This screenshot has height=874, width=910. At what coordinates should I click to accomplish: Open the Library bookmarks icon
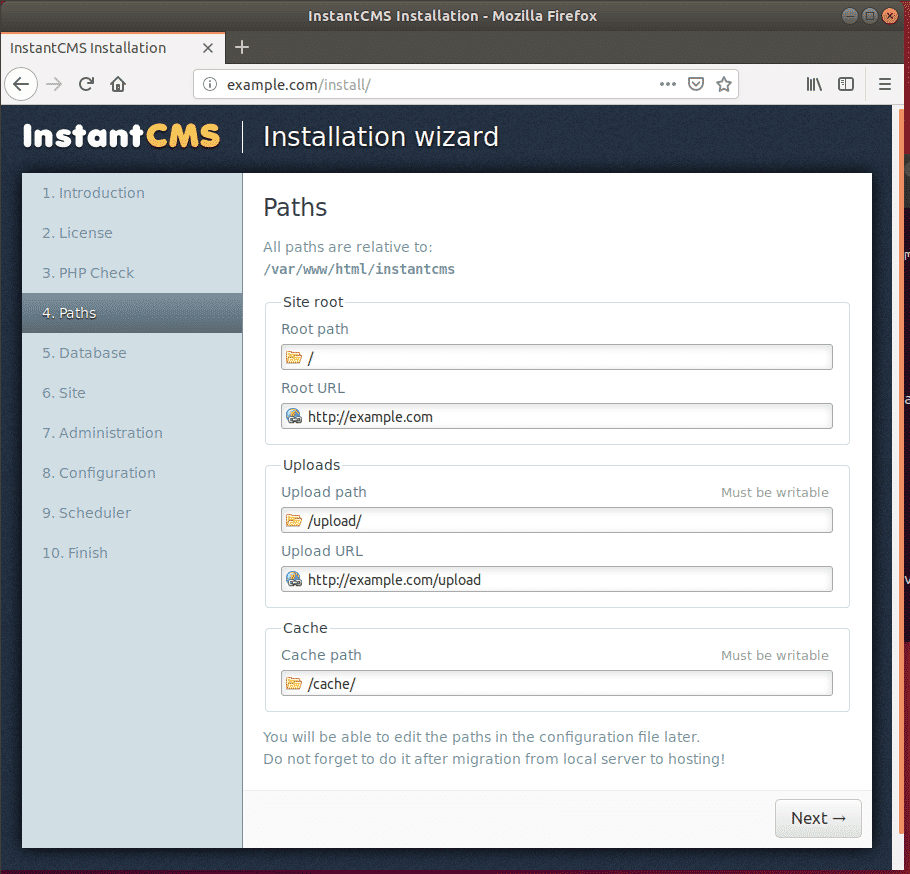(814, 84)
